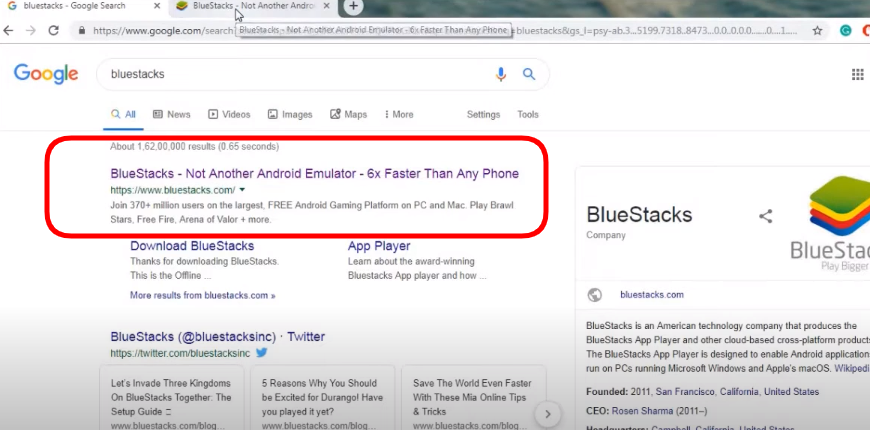Open bluestacks.com in knowledge panel

pyautogui.click(x=652, y=295)
